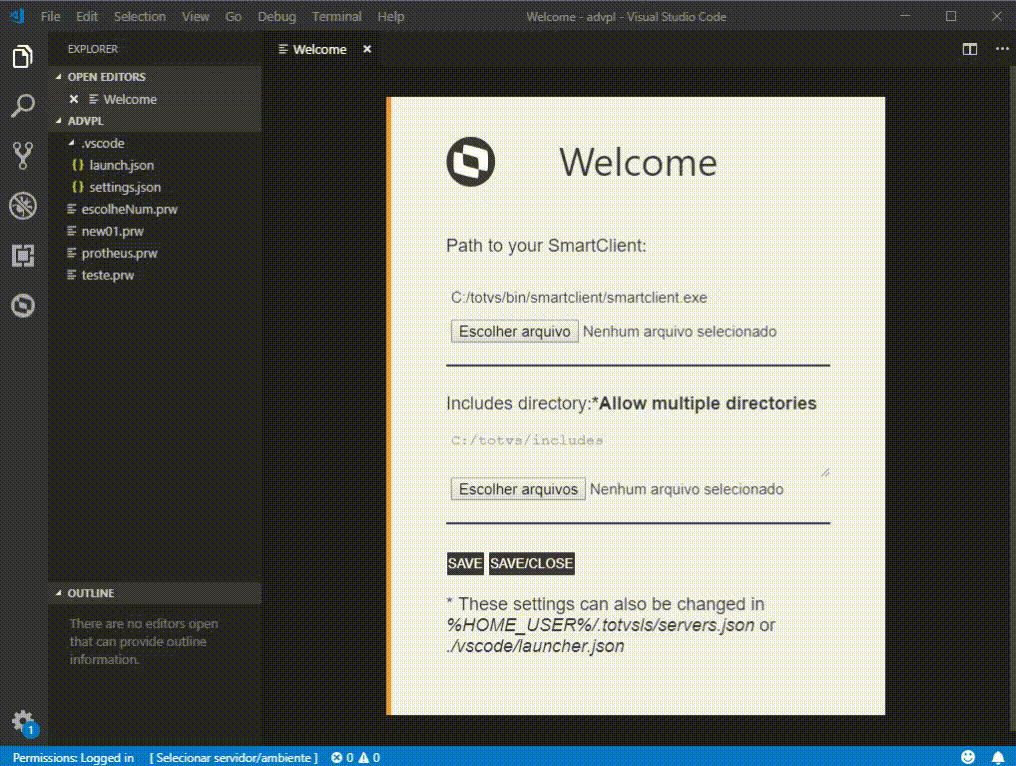1016x766 pixels.
Task: Close the Welcome tab with its X
Action: pyautogui.click(x=367, y=49)
